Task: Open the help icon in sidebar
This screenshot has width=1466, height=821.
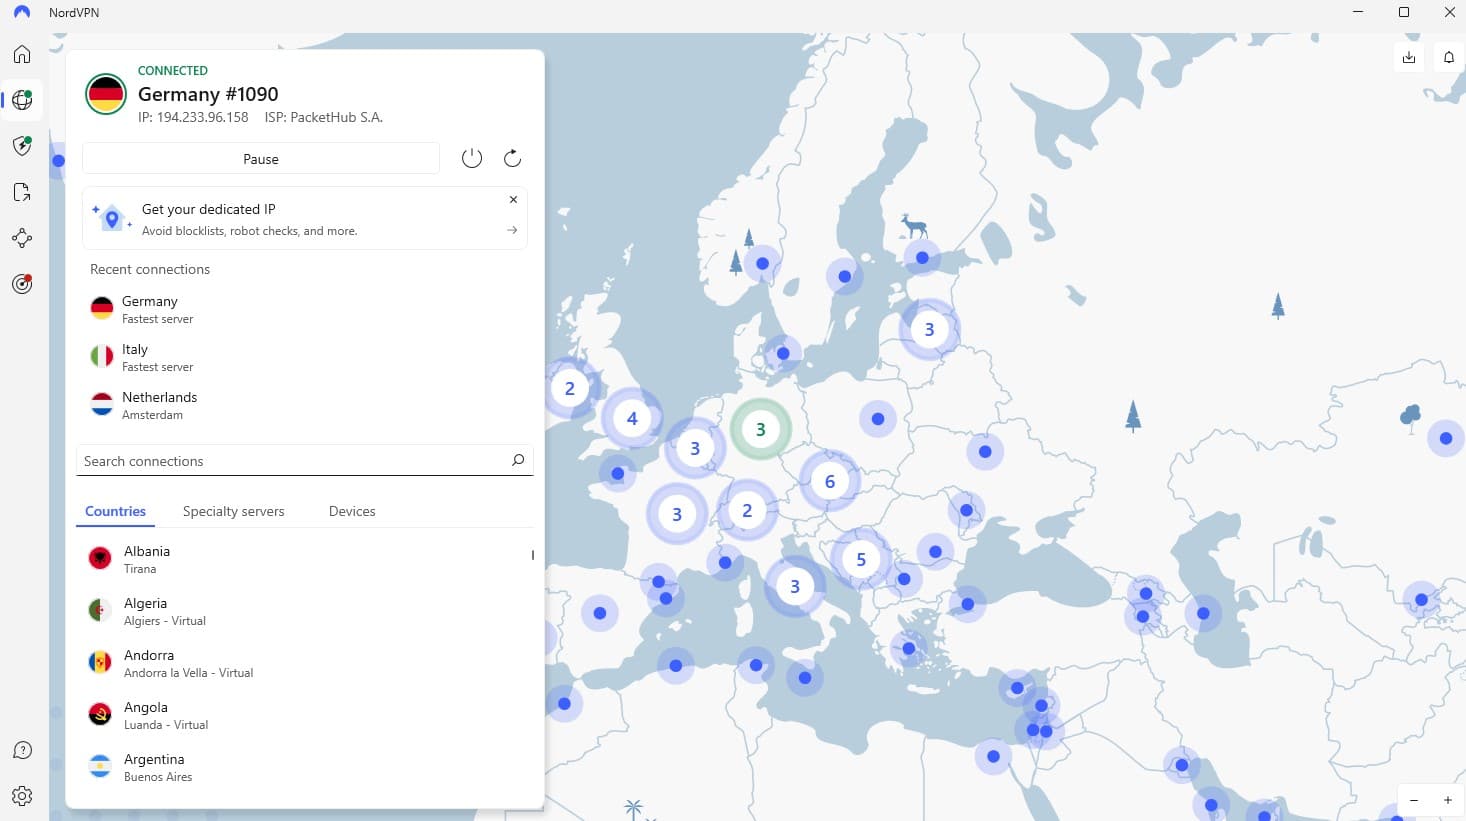Action: tap(22, 750)
